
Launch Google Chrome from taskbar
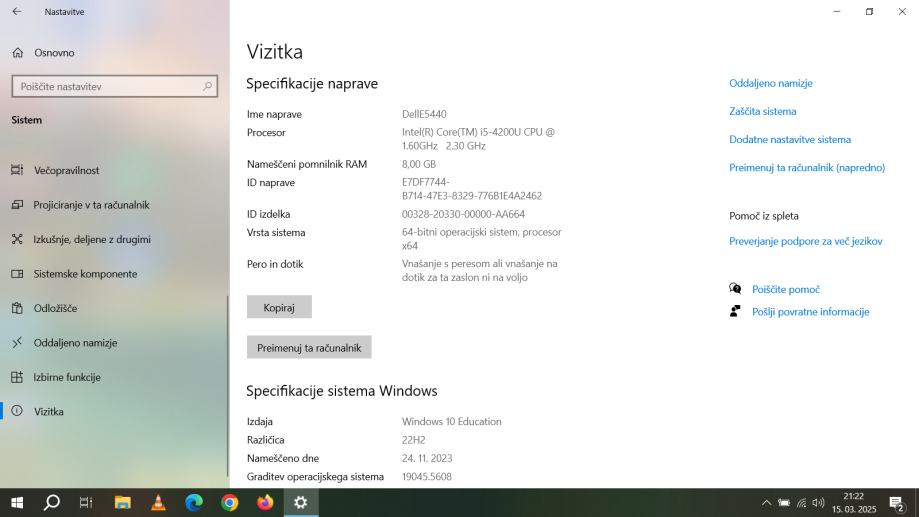coord(230,502)
